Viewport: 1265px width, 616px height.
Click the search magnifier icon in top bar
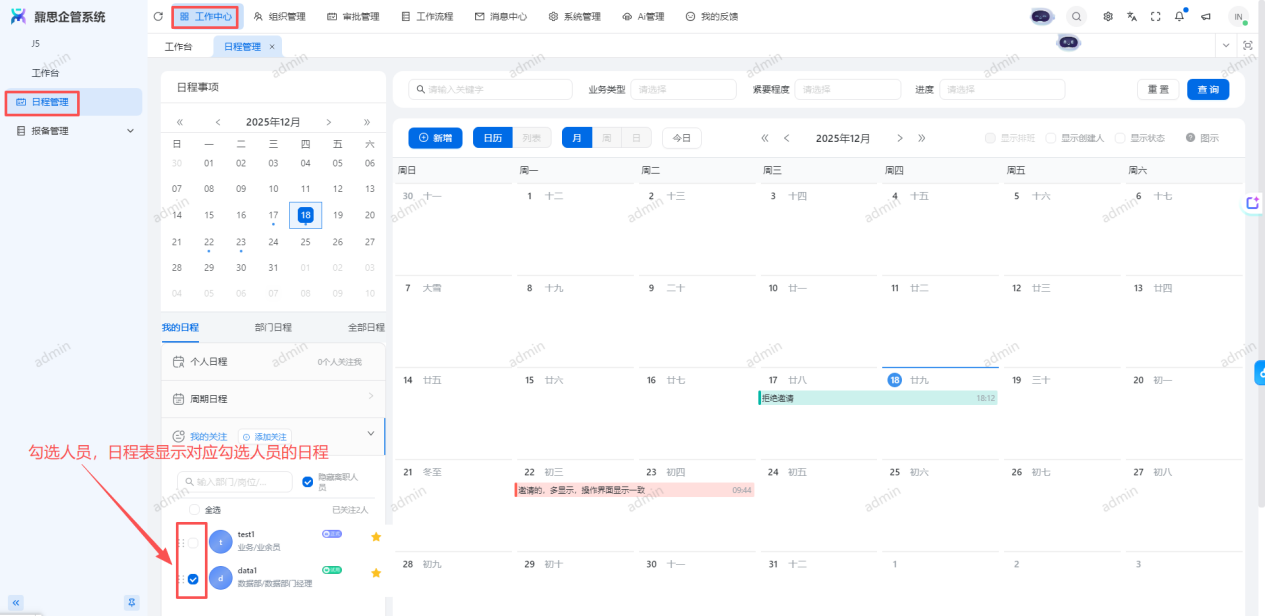point(1076,16)
